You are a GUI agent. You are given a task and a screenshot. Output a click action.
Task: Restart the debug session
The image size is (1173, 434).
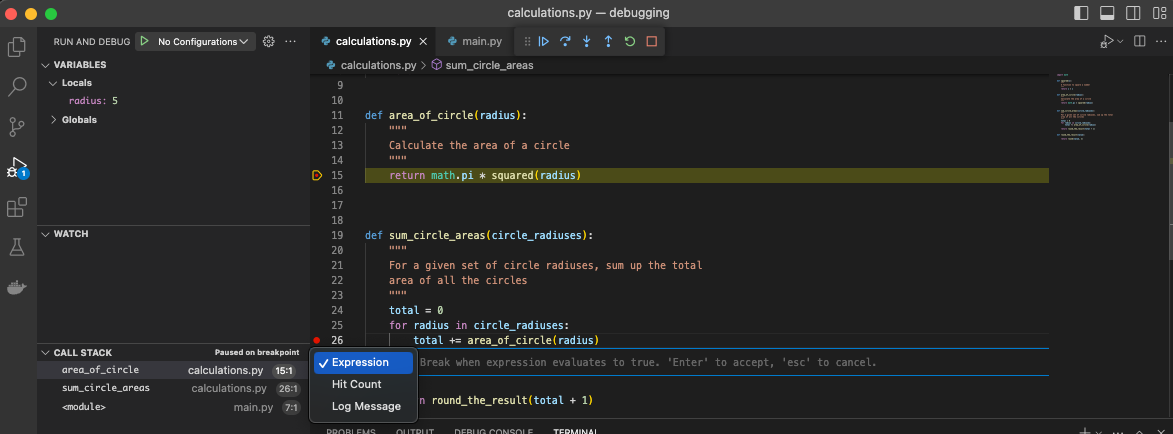630,41
